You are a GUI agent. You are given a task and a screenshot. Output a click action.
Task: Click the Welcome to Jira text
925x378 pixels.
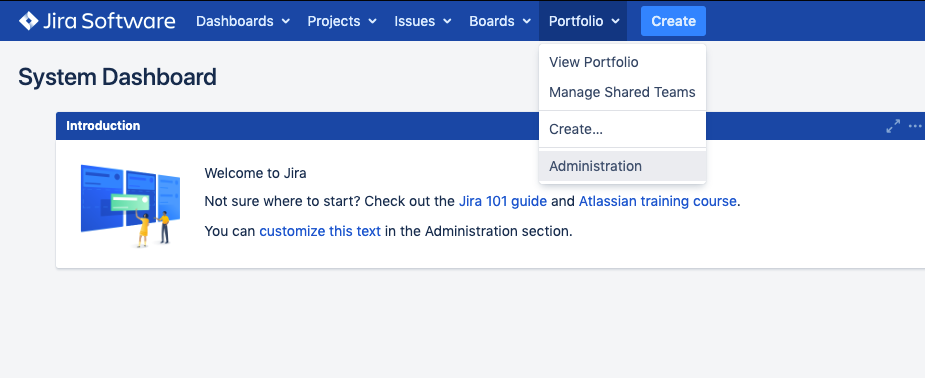click(x=255, y=173)
